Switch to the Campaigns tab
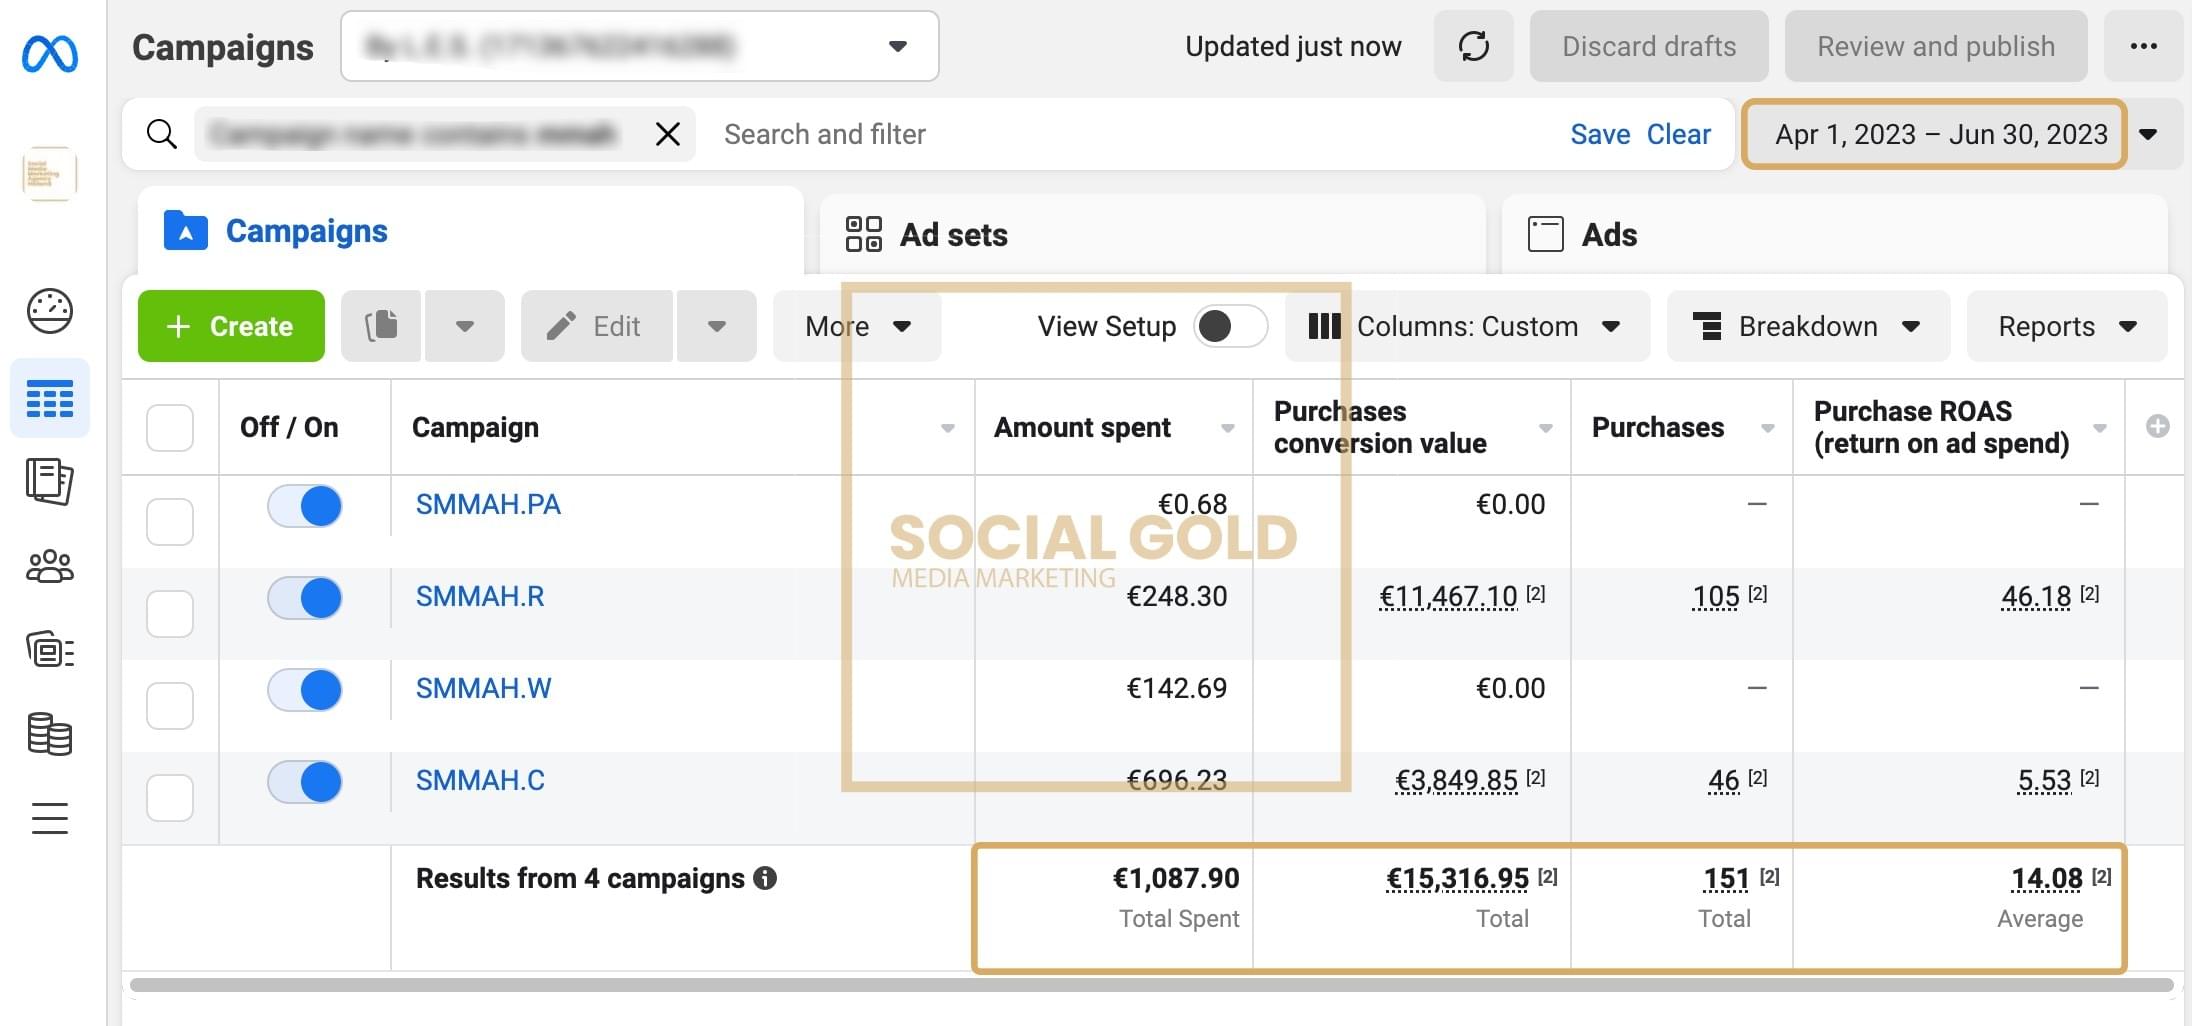Viewport: 2192px width, 1026px height. [470, 231]
